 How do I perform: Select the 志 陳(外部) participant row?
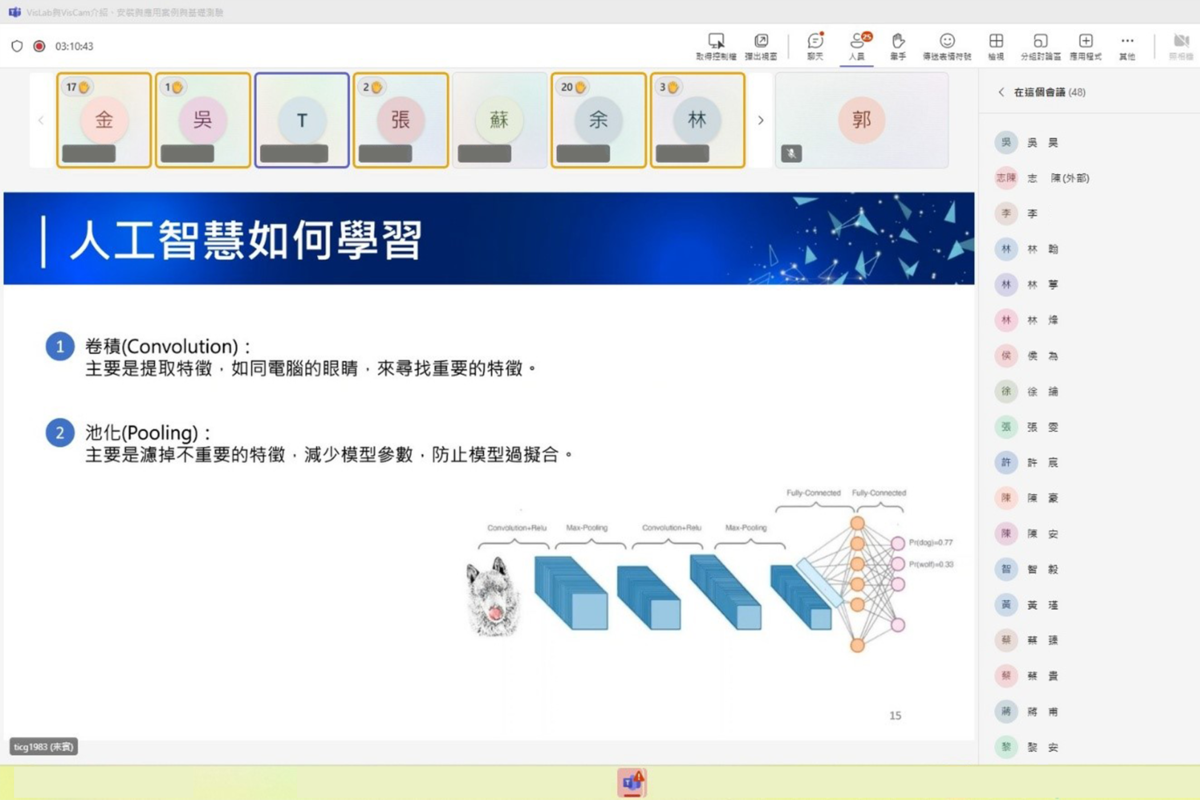(x=1089, y=178)
